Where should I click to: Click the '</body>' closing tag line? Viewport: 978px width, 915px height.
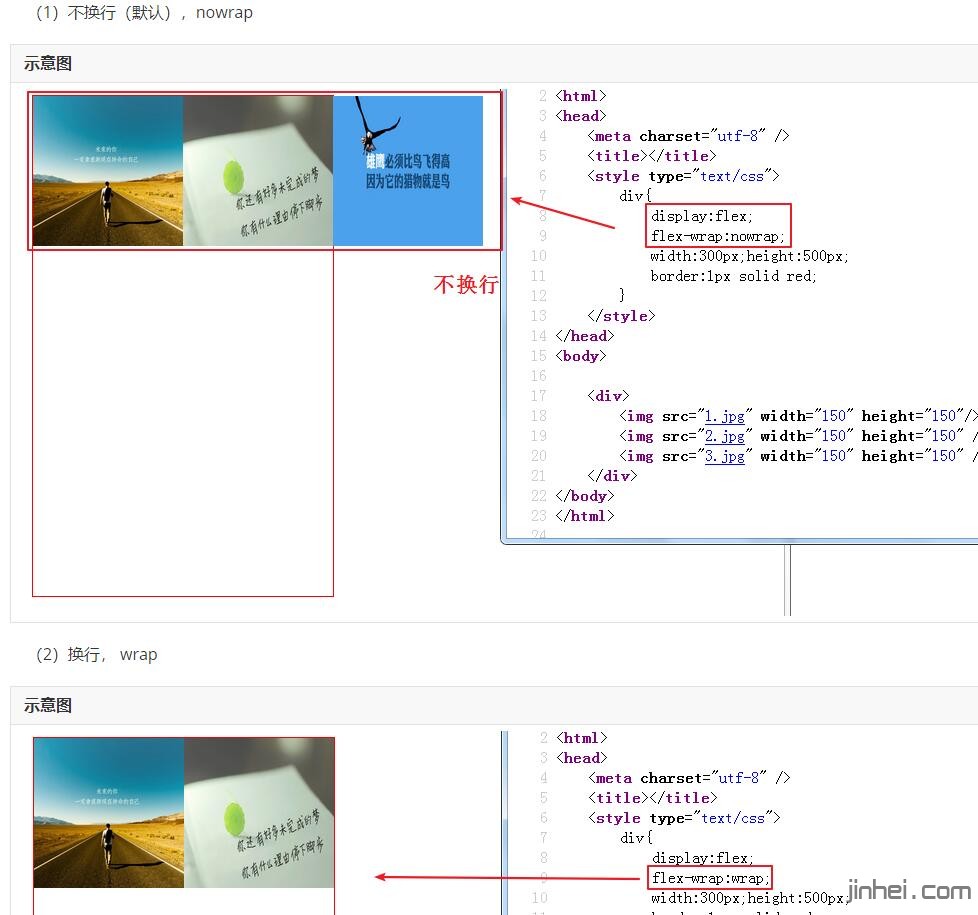click(584, 496)
